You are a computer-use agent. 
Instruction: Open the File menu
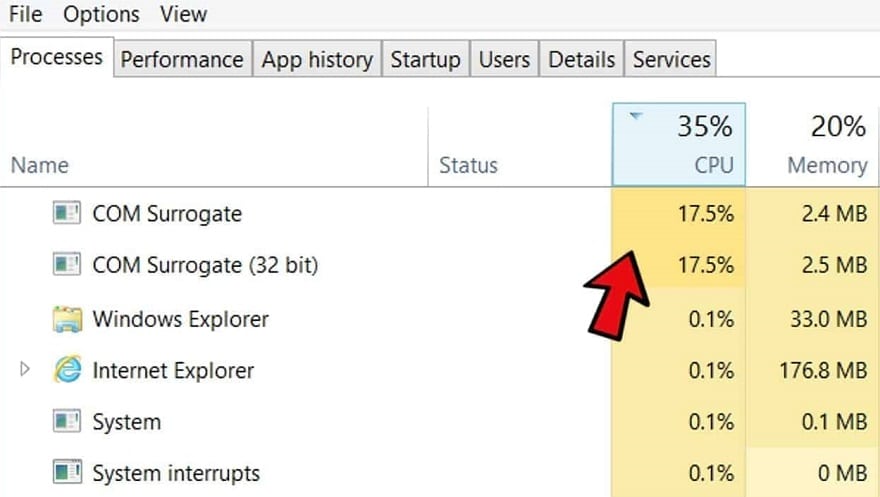coord(25,14)
